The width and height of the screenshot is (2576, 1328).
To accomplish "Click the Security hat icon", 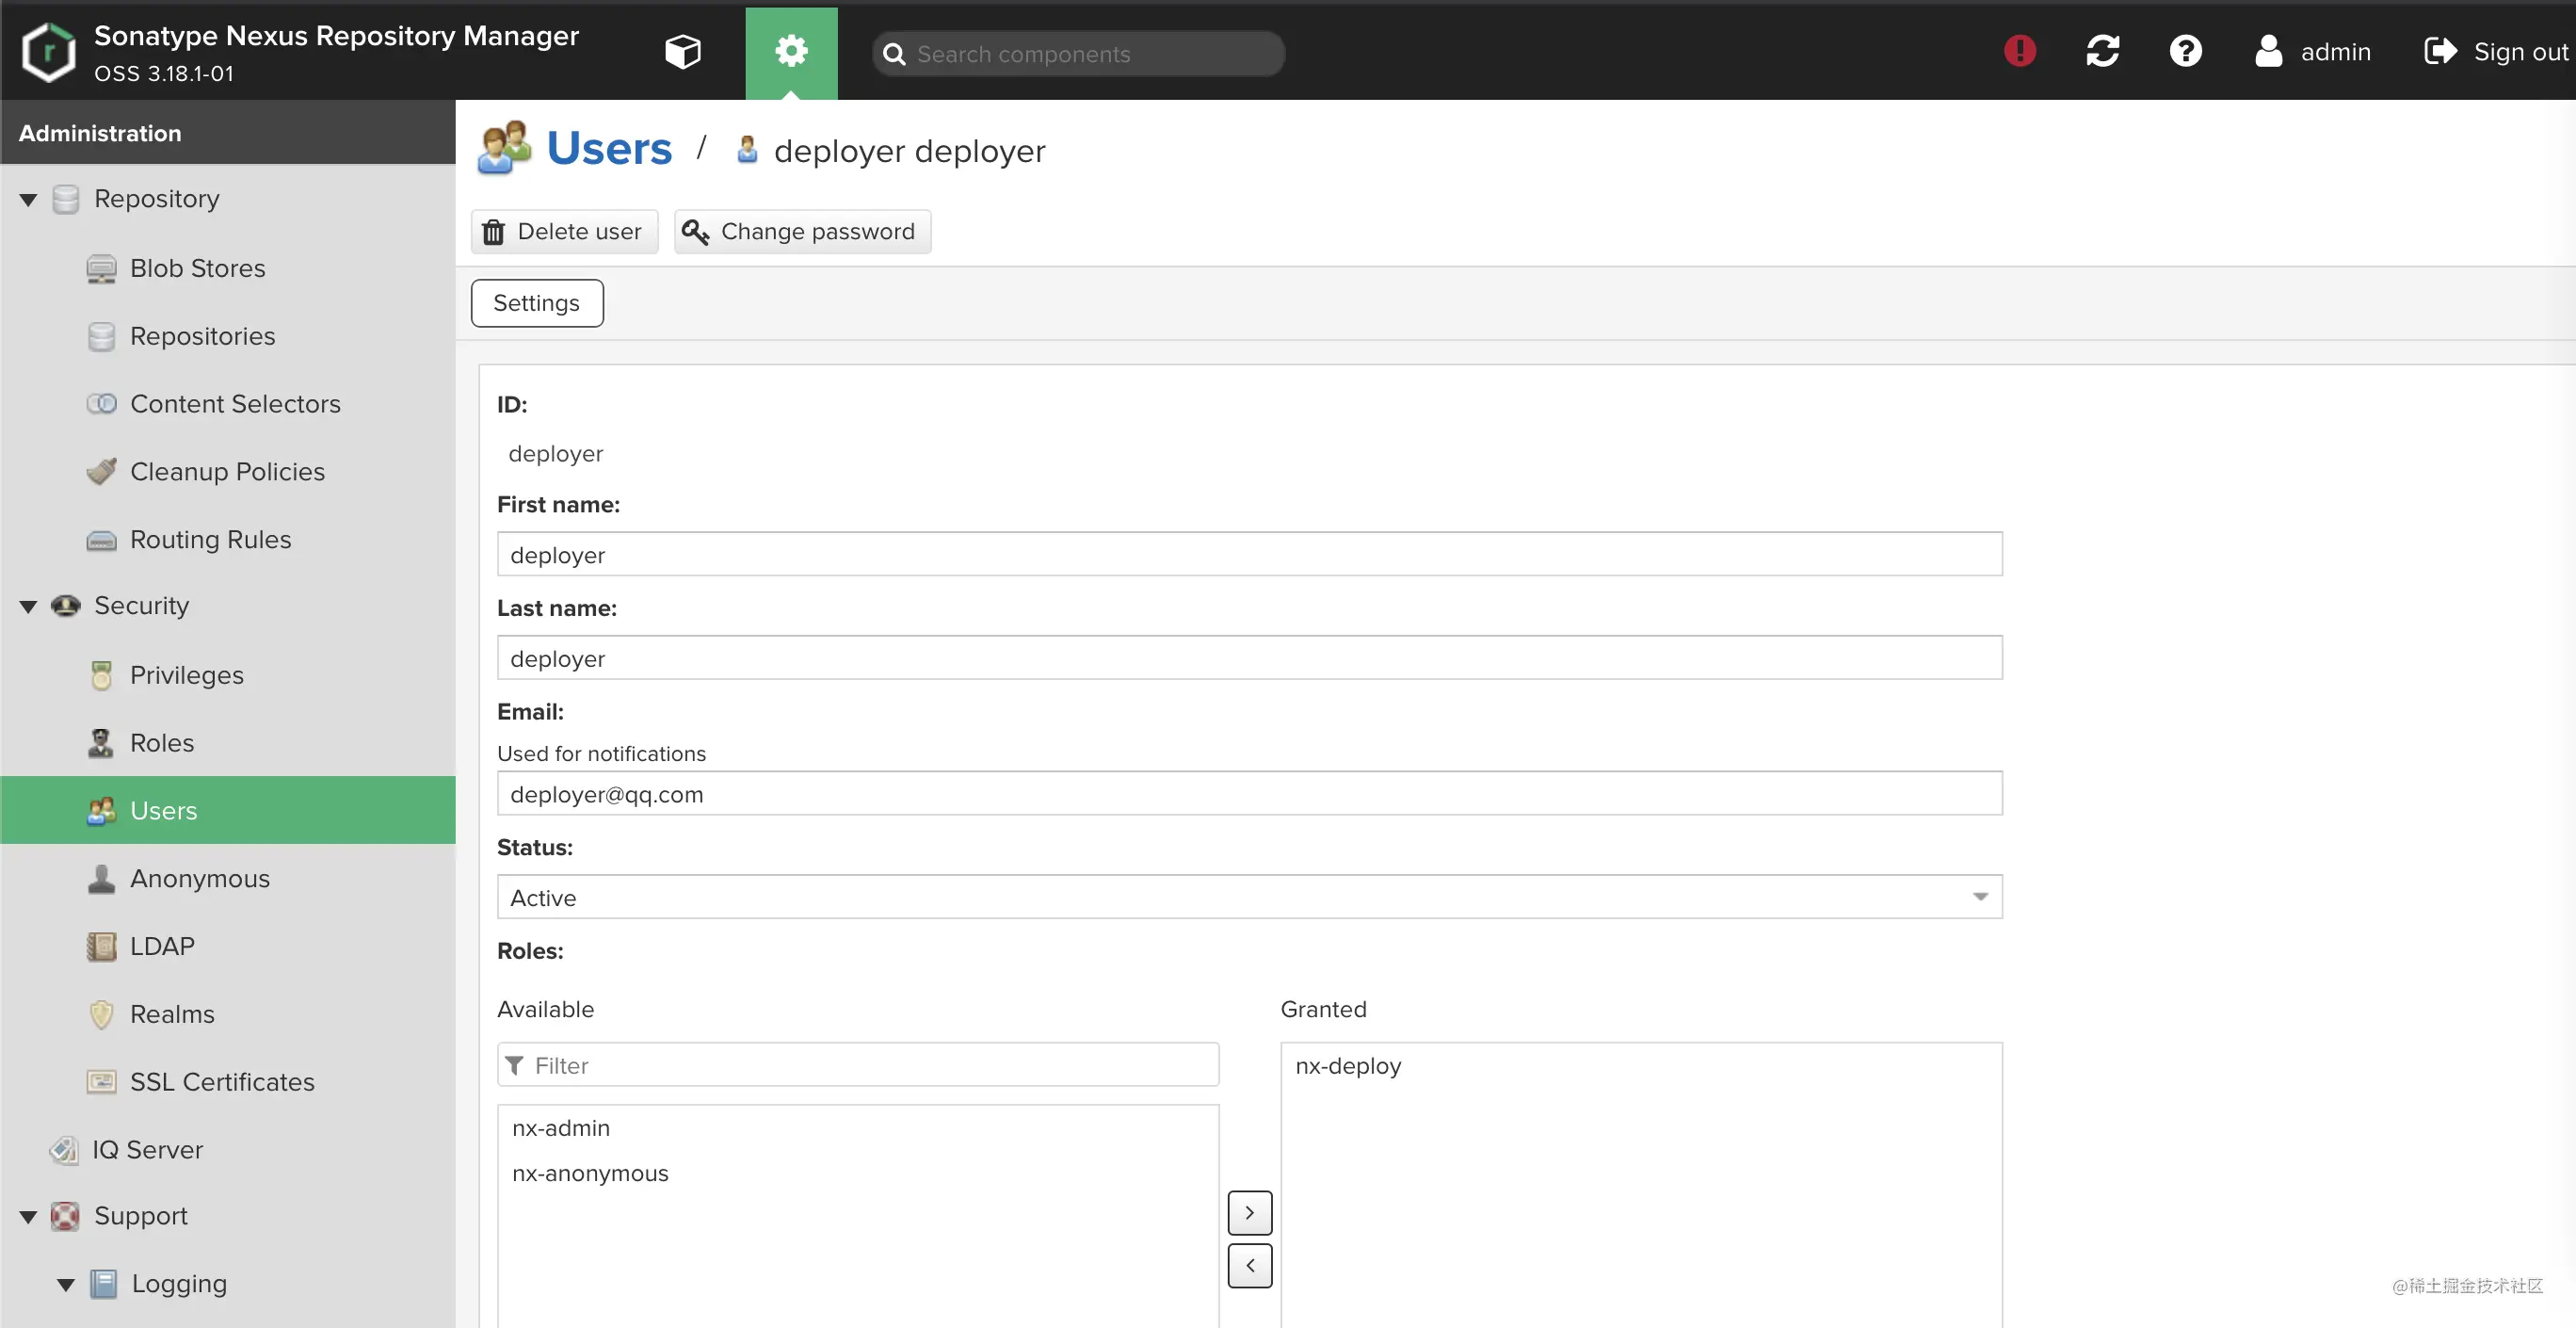I will 65,606.
